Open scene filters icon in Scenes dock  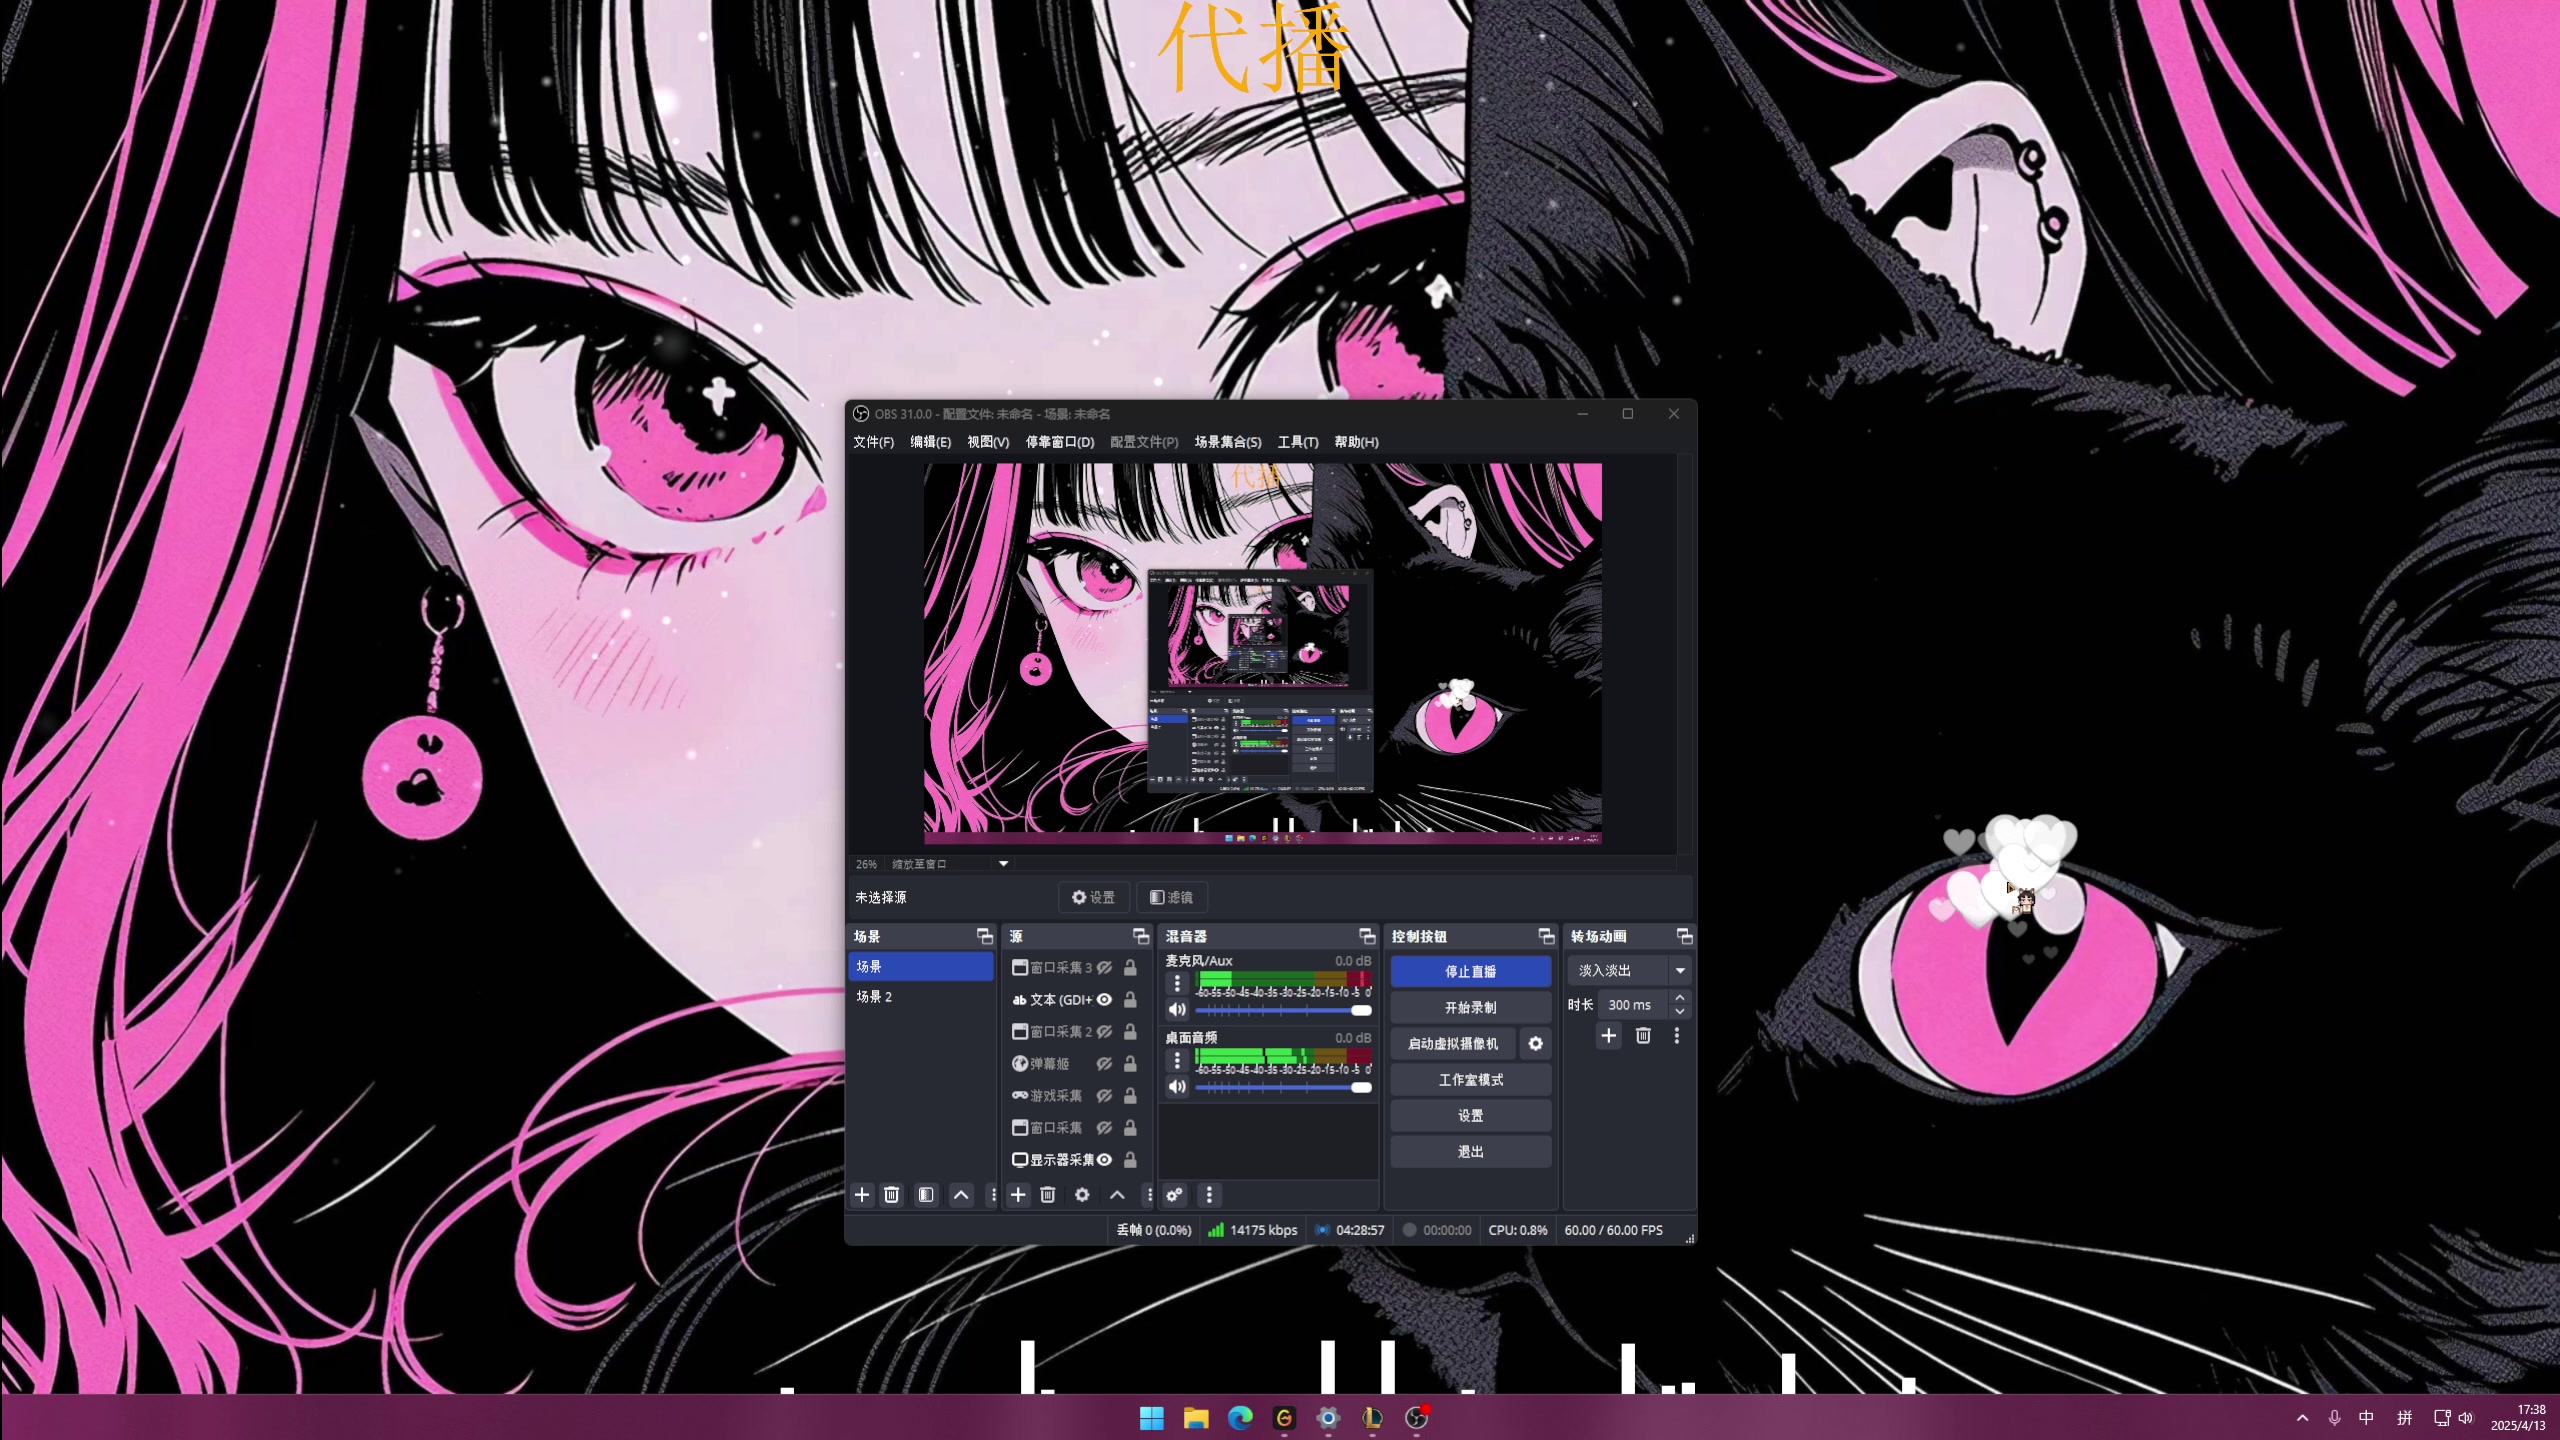pyautogui.click(x=926, y=1194)
